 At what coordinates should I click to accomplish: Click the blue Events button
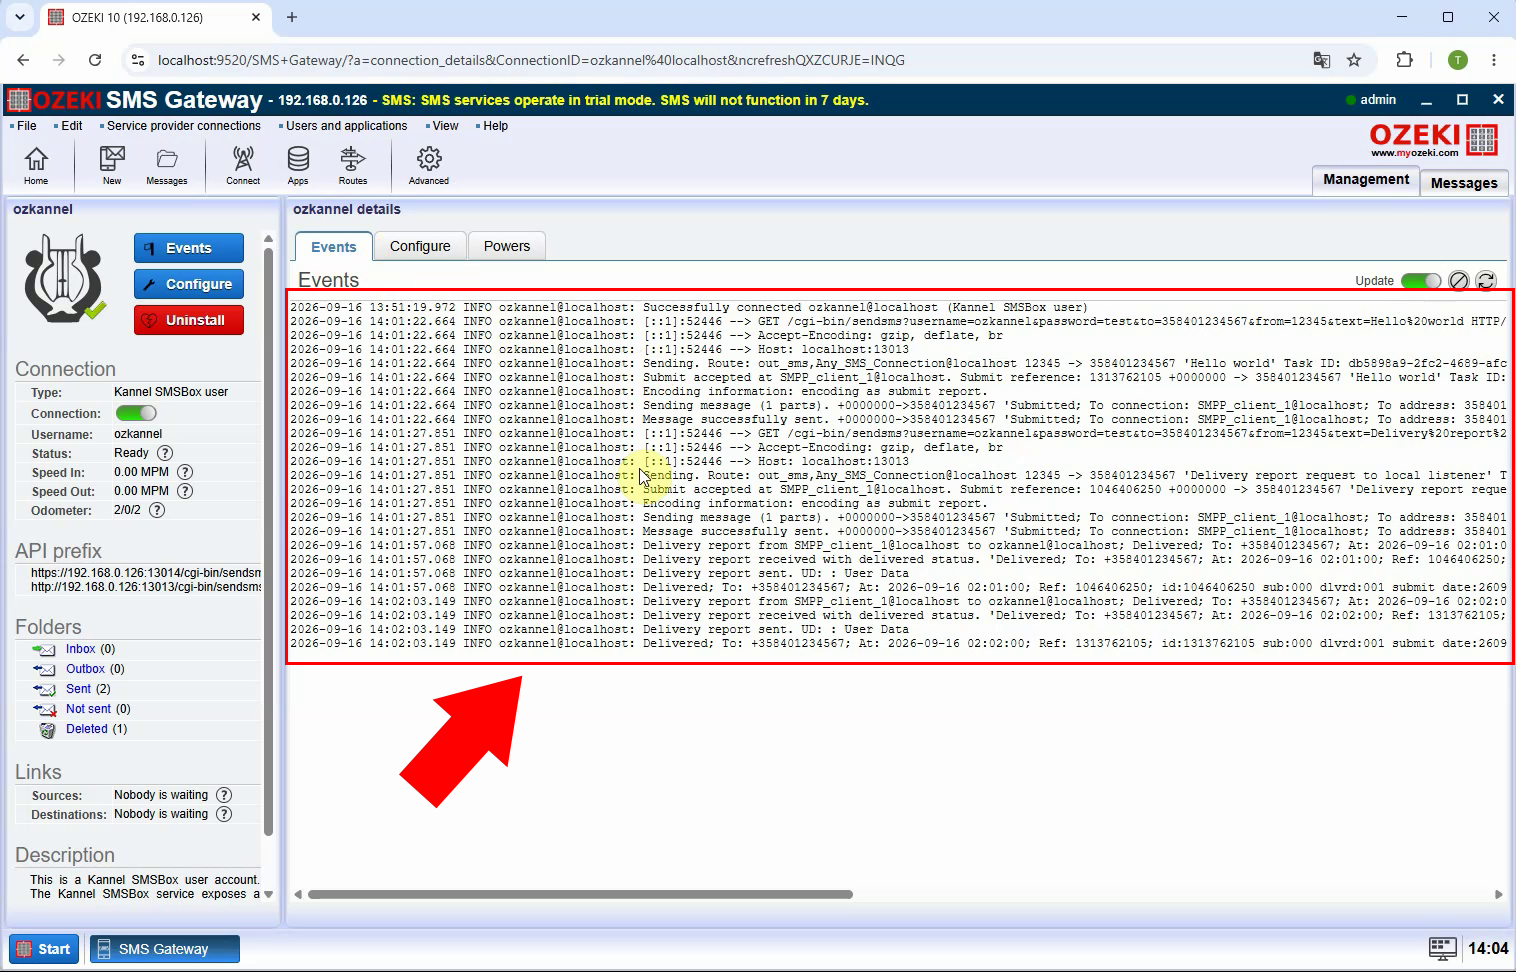point(189,248)
